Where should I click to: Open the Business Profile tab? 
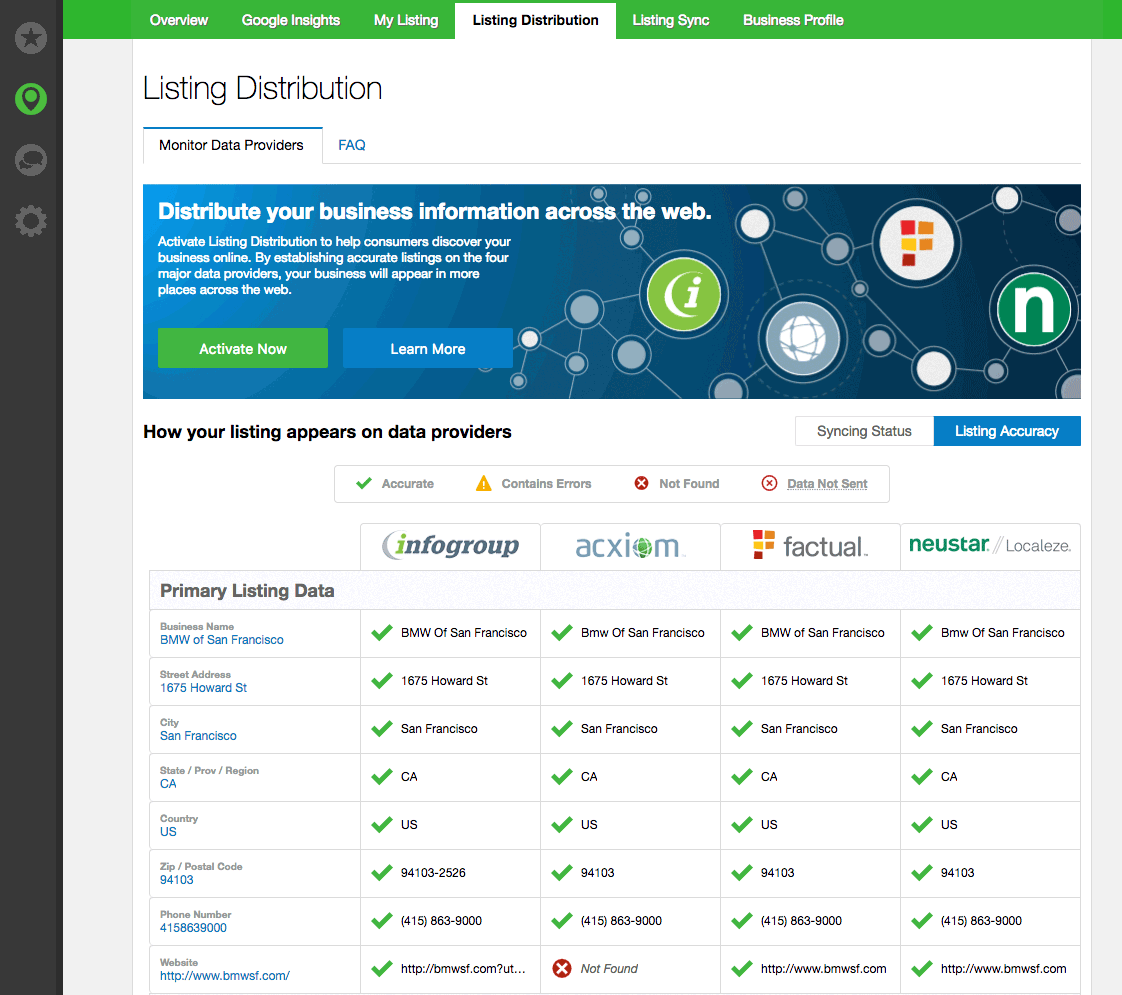click(x=793, y=20)
